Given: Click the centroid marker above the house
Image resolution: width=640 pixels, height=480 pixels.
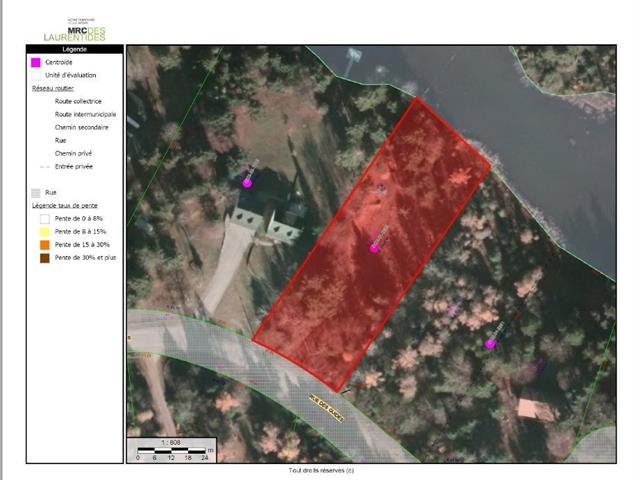Looking at the screenshot, I should [247, 182].
